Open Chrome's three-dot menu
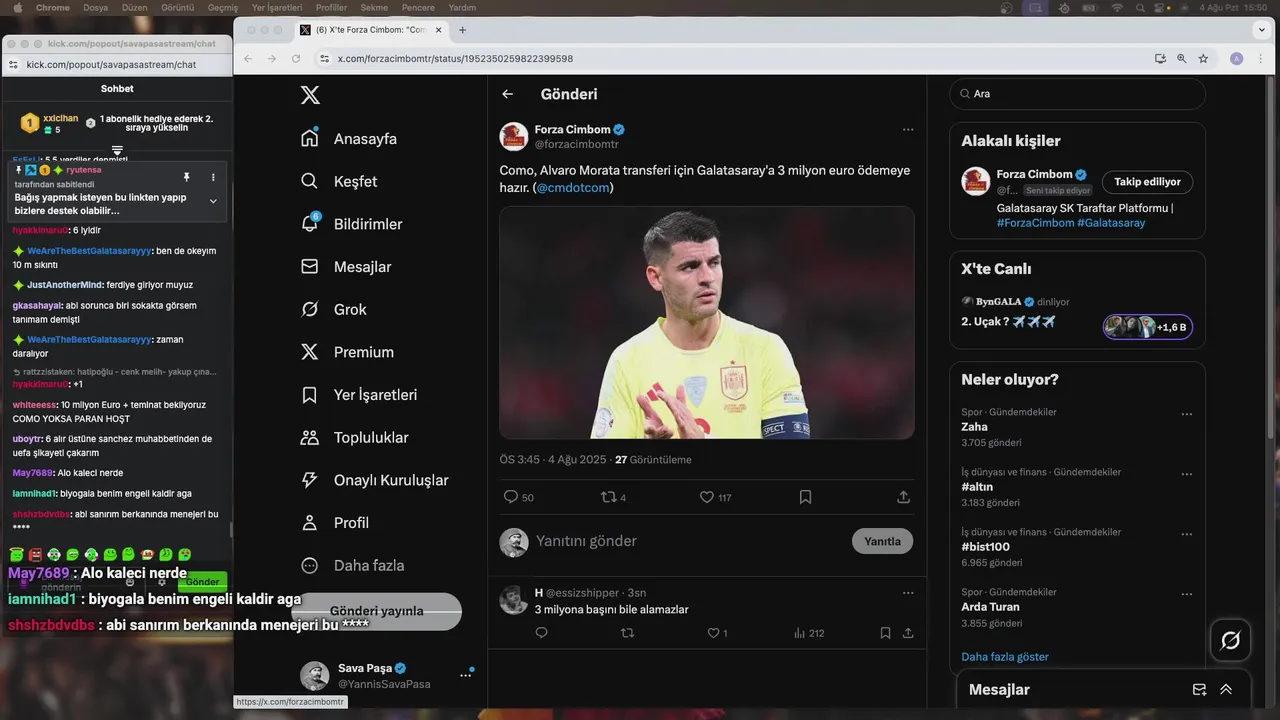Viewport: 1280px width, 720px height. click(1262, 59)
